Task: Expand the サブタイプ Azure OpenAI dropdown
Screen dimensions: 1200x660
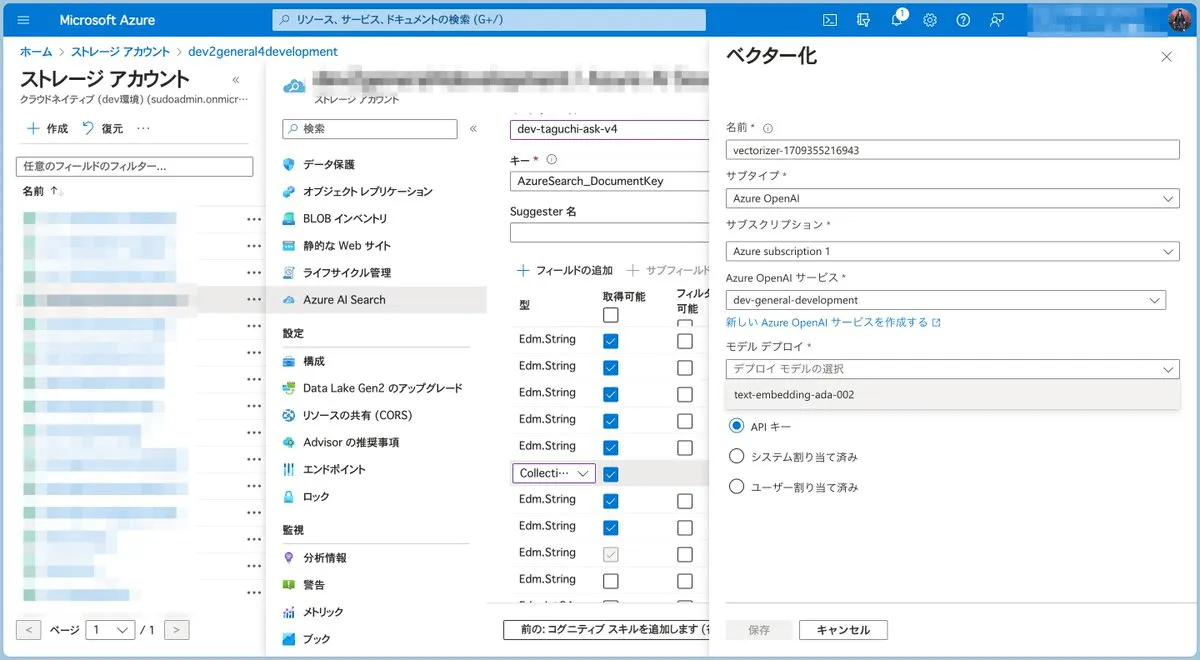Action: [x=952, y=199]
